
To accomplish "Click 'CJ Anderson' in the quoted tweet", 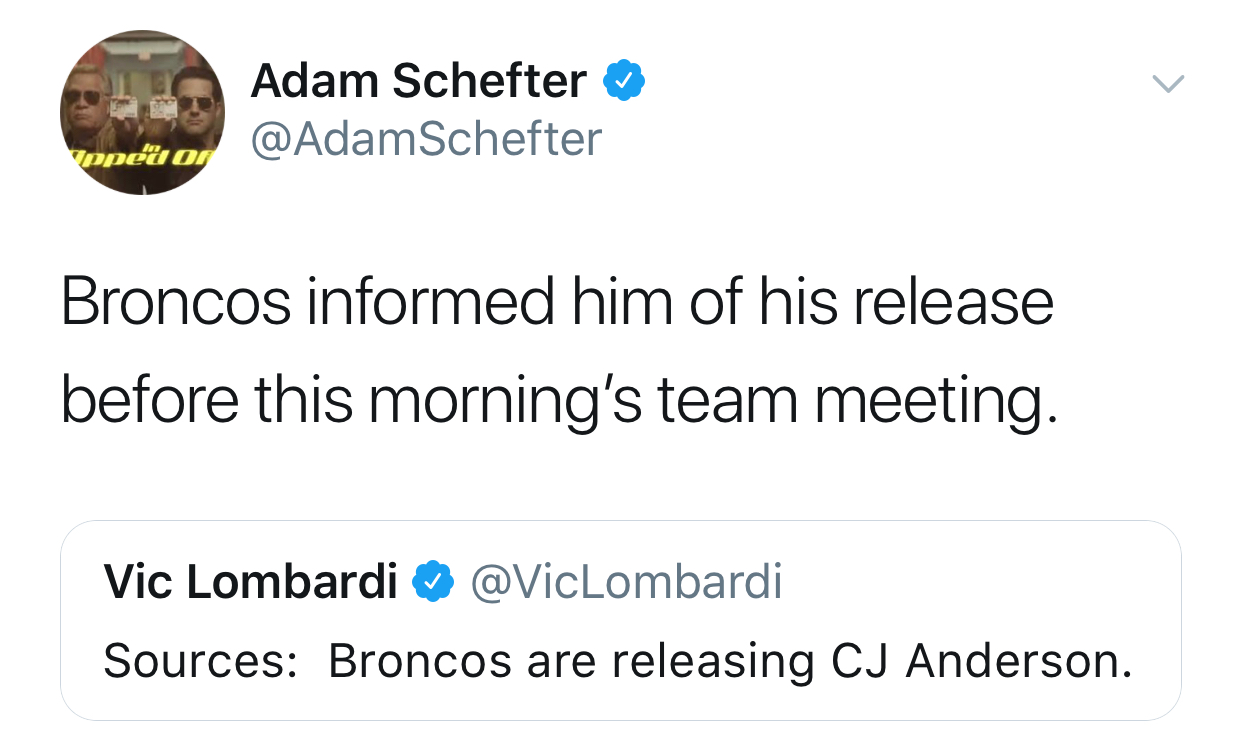I will (982, 661).
